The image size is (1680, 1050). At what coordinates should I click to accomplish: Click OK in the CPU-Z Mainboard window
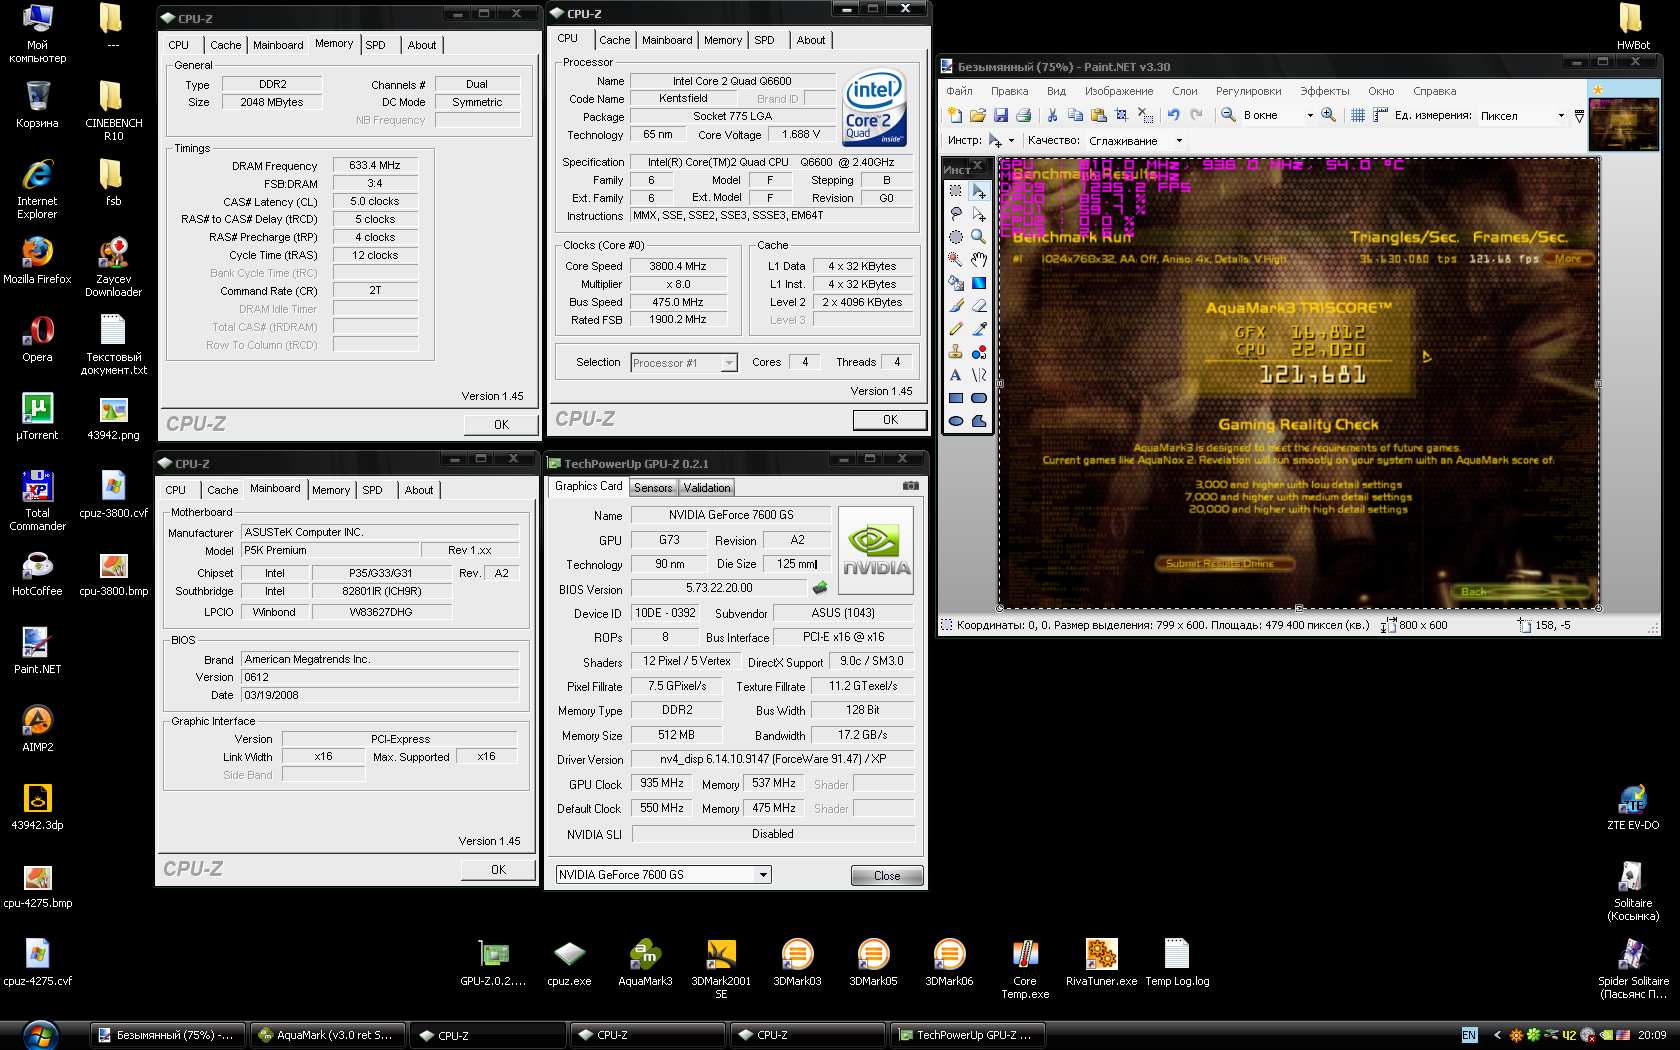(498, 870)
